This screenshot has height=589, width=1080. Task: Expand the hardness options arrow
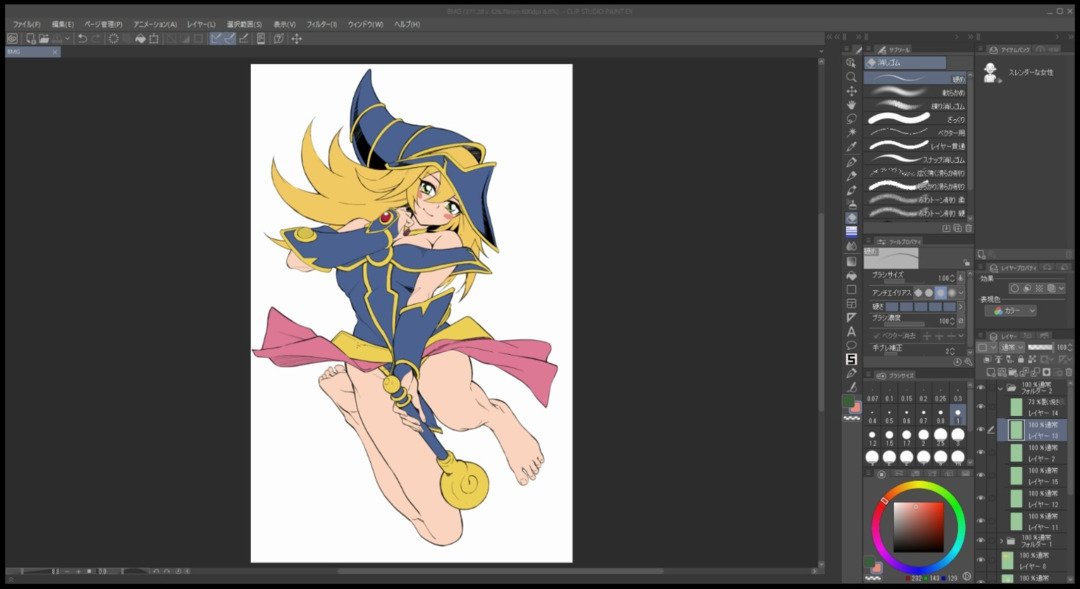961,307
